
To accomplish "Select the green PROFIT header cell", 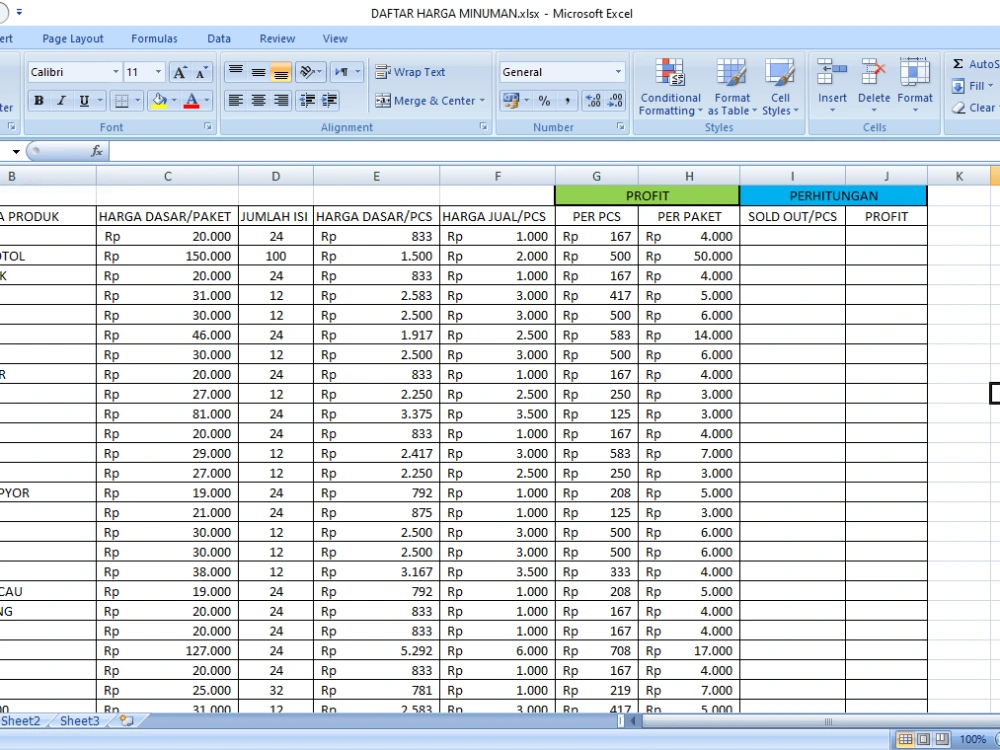I will pos(647,196).
